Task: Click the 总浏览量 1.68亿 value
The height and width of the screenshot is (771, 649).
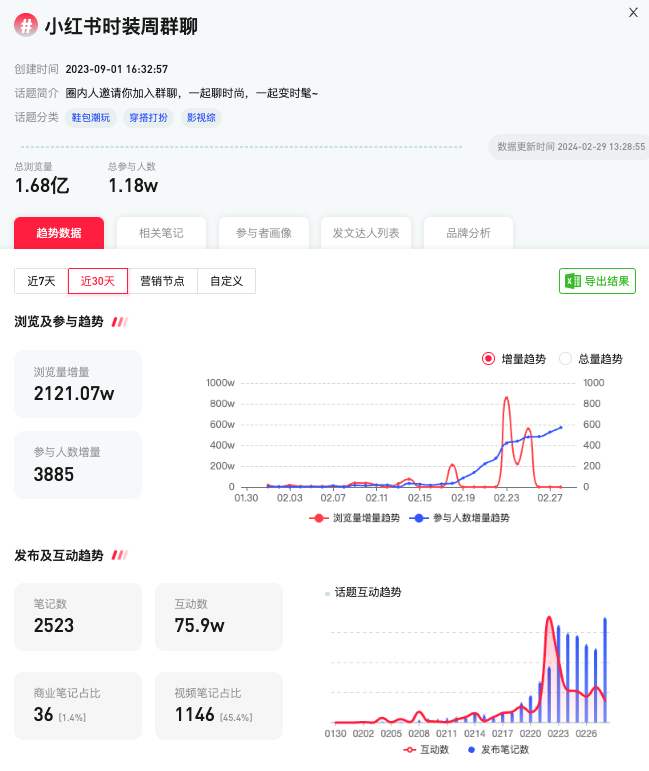Action: point(42,186)
